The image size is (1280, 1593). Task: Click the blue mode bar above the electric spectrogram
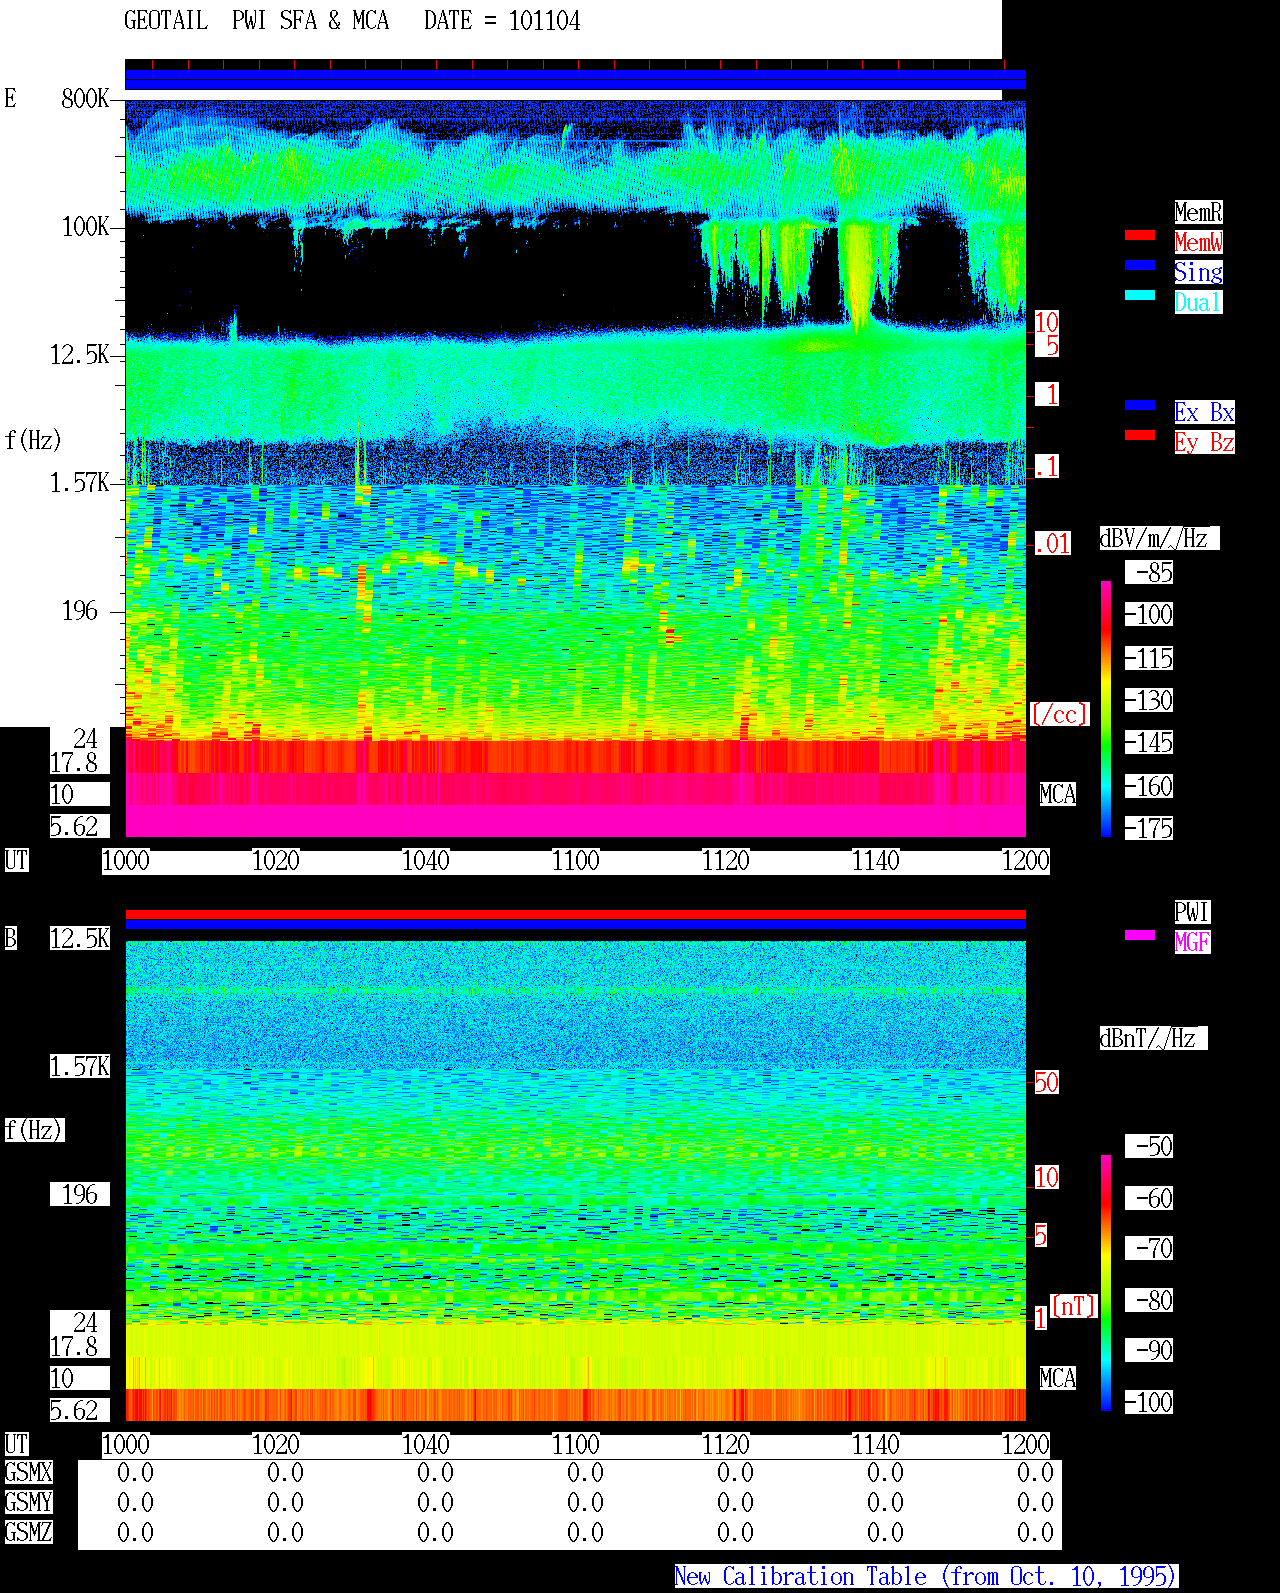coord(575,79)
